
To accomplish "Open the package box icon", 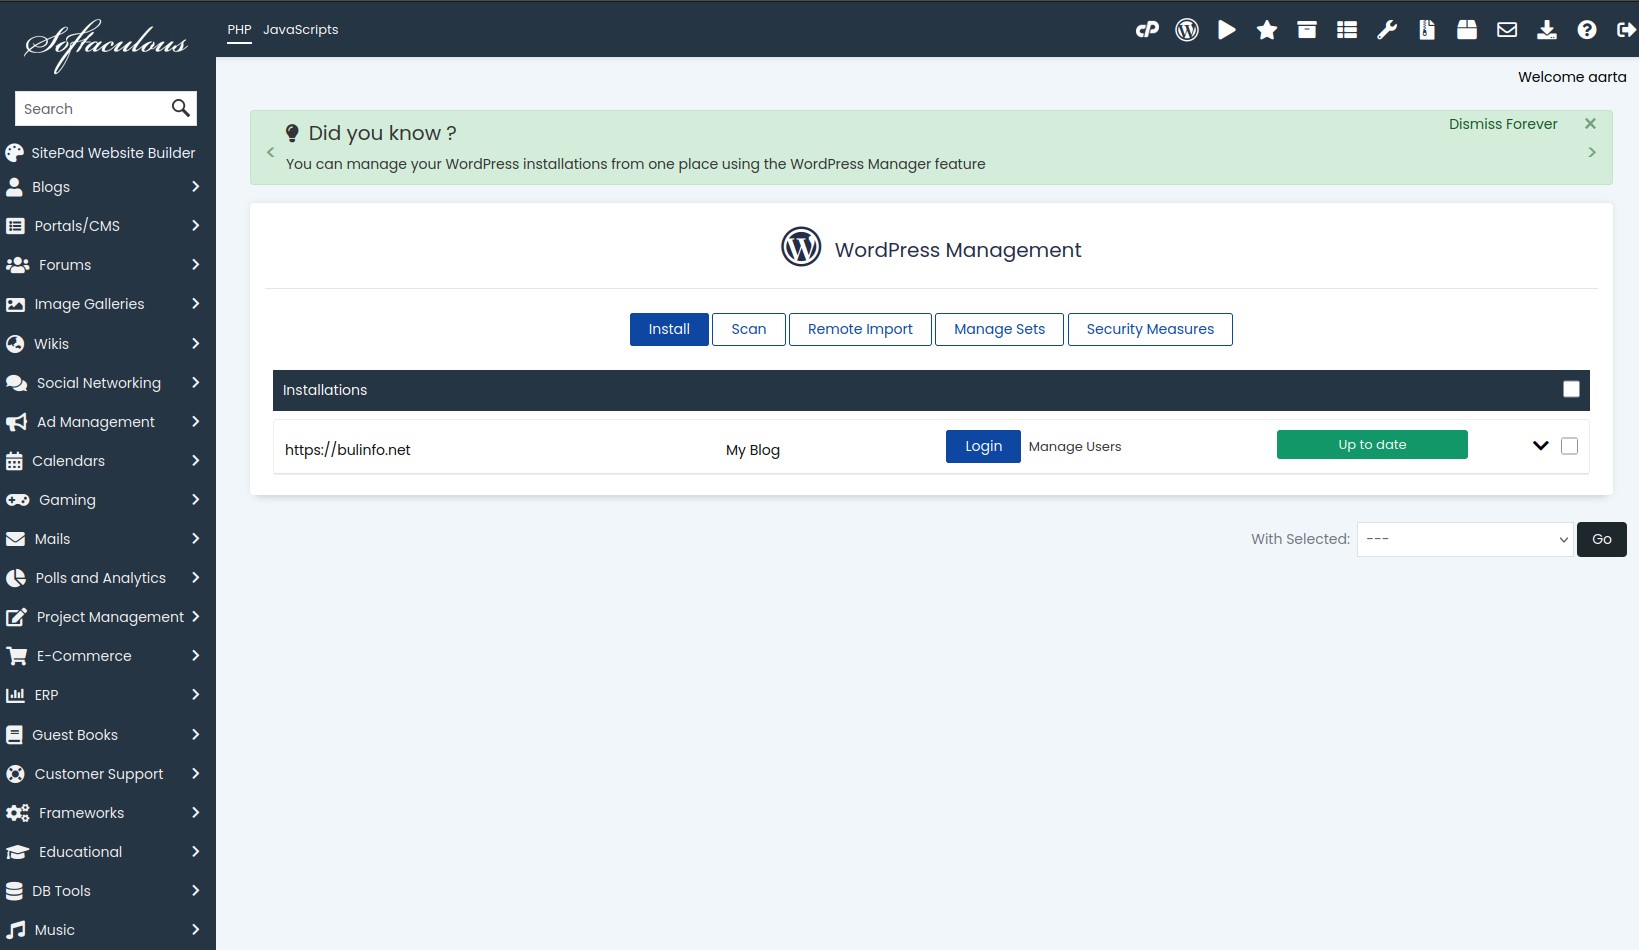I will click(1467, 30).
